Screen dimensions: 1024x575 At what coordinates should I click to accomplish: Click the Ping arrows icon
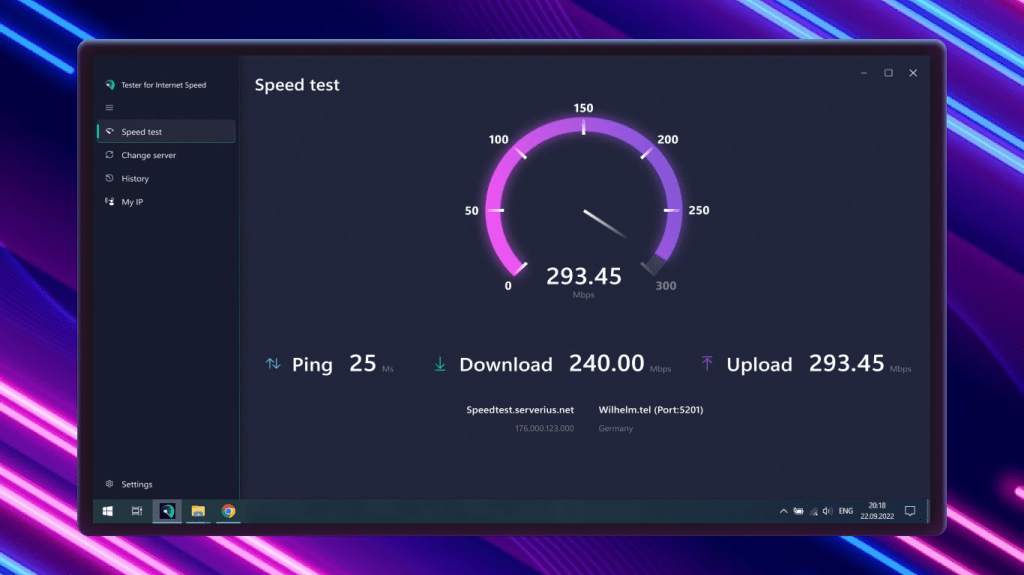pyautogui.click(x=273, y=364)
